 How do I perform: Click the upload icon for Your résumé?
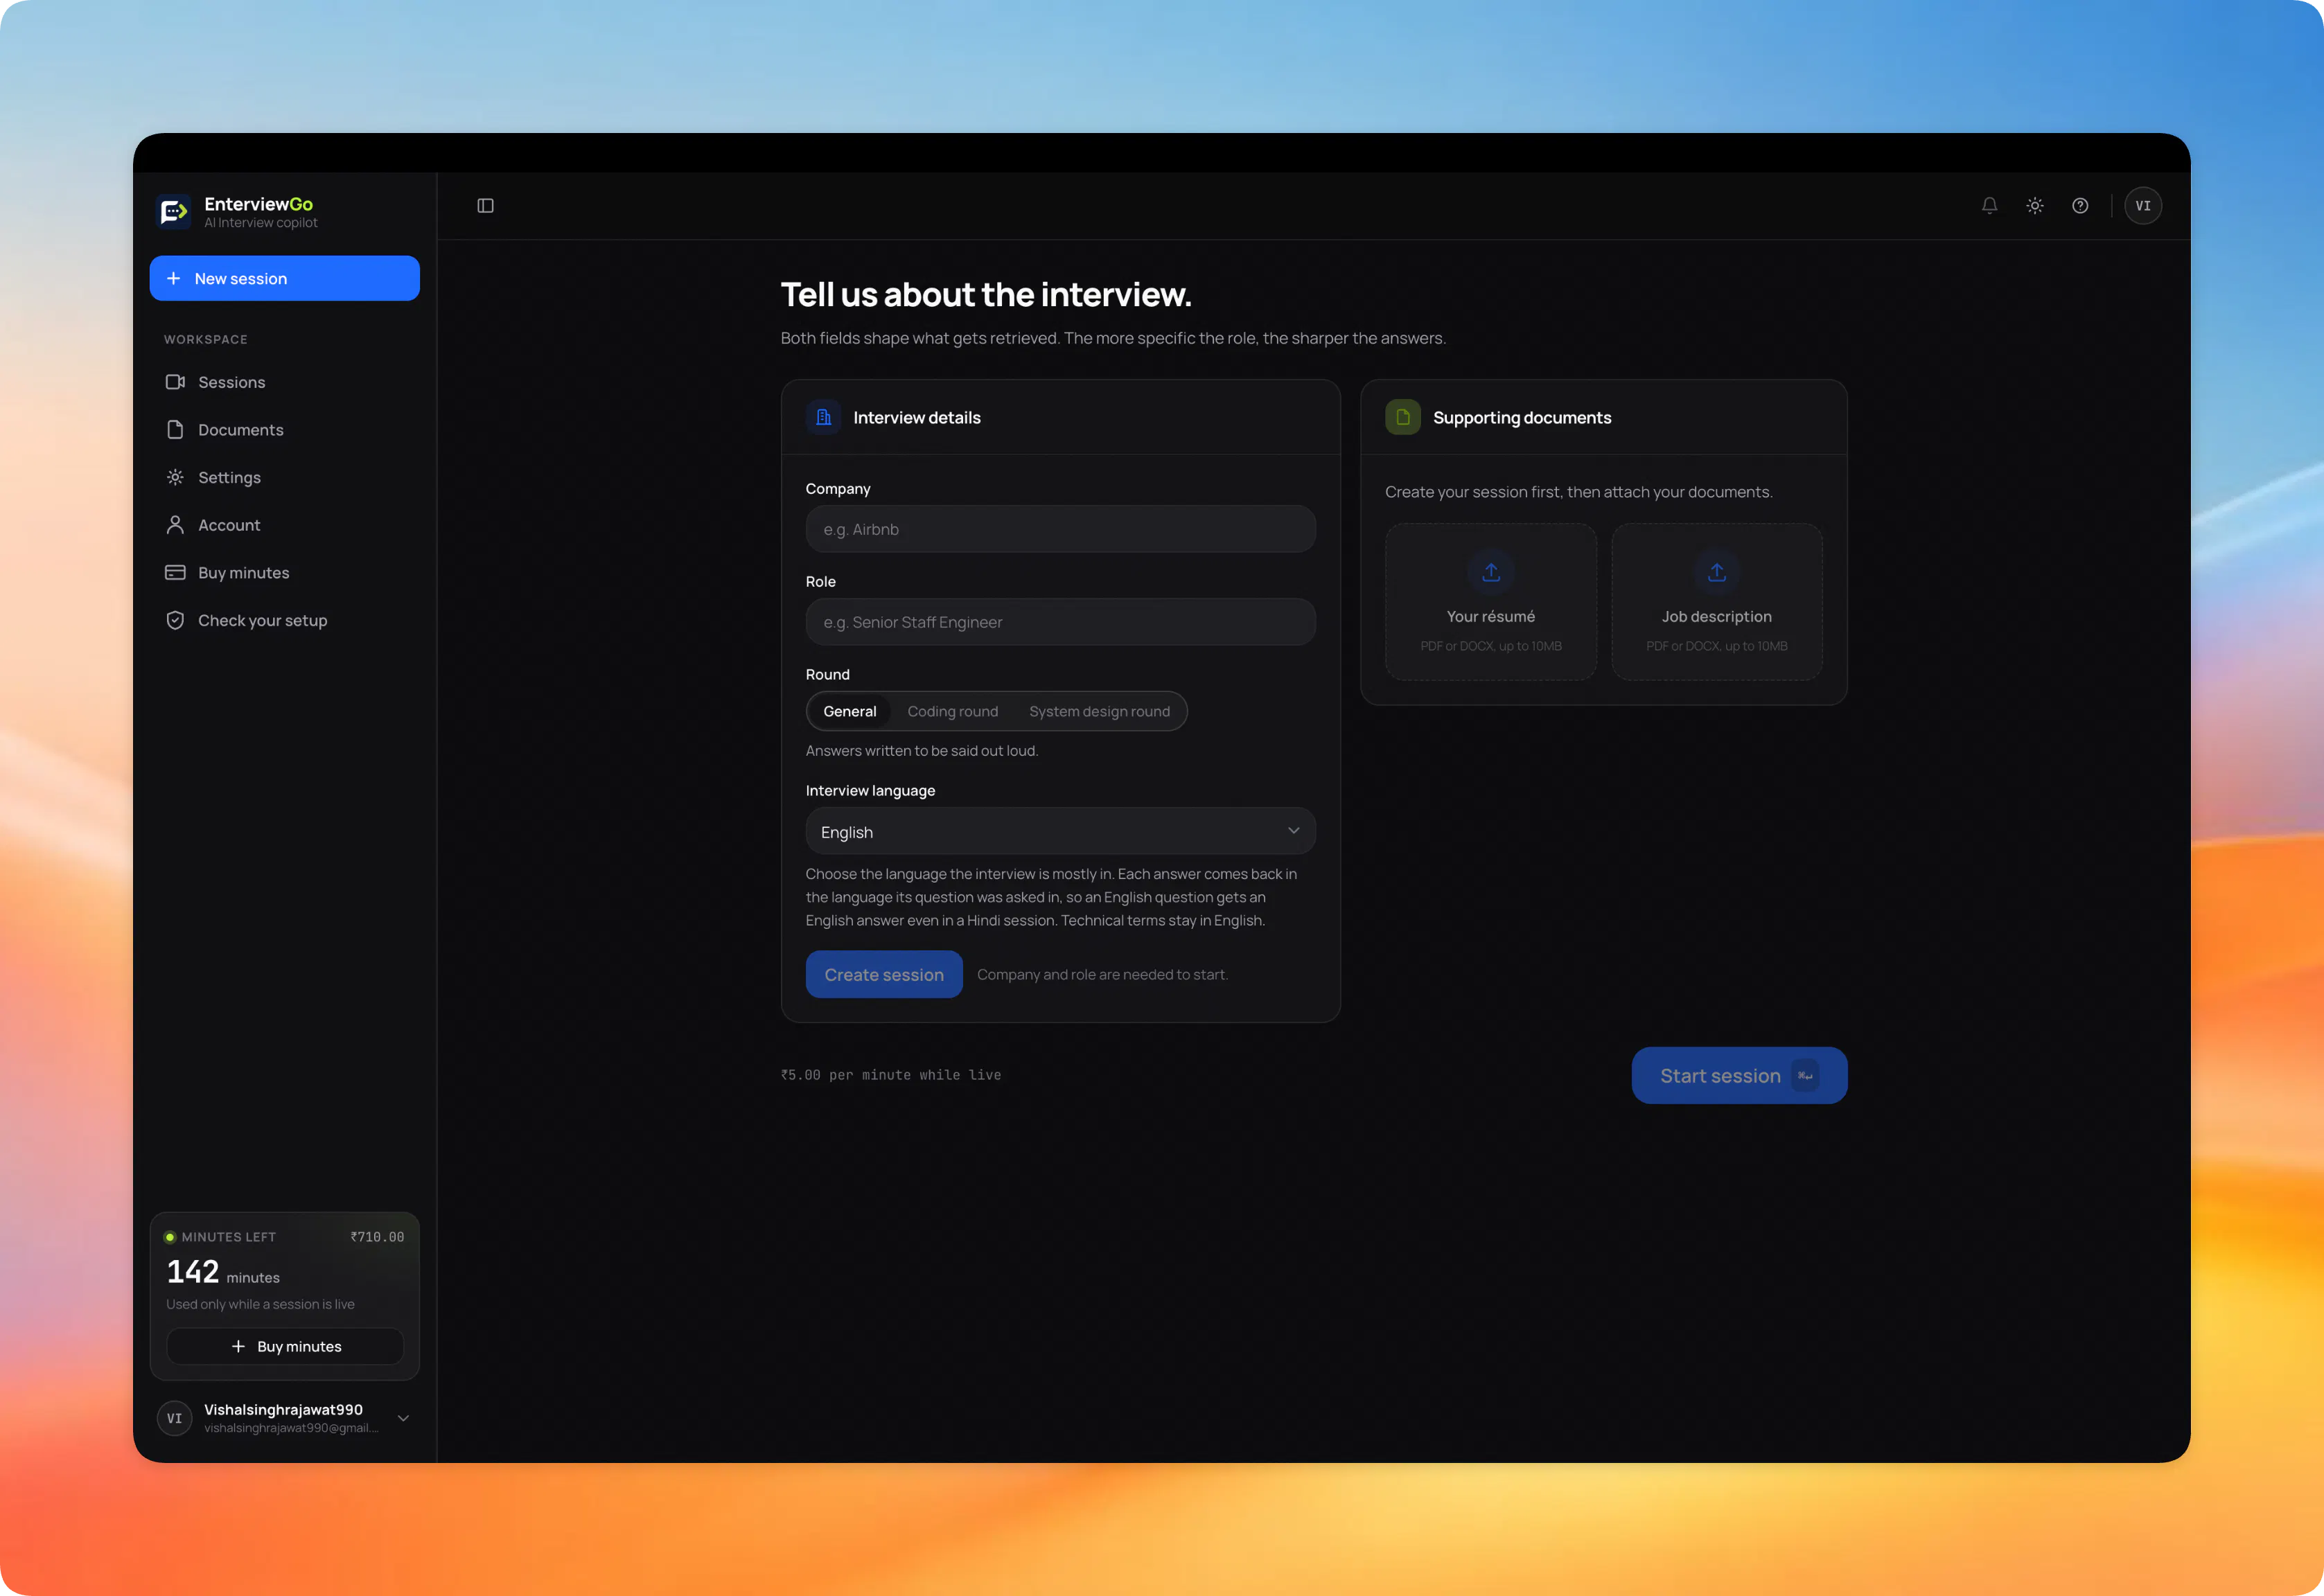point(1490,572)
